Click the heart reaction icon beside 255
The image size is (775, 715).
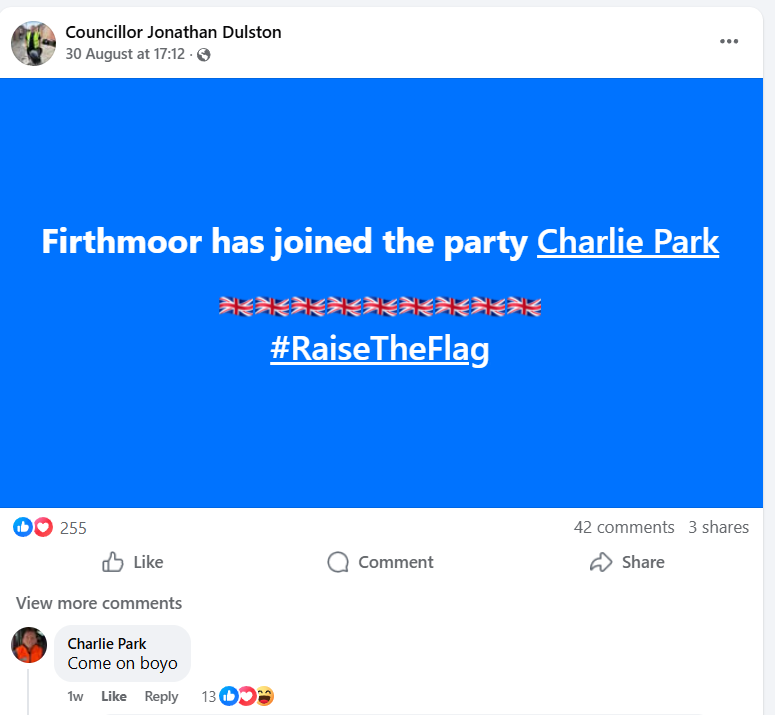tap(43, 527)
